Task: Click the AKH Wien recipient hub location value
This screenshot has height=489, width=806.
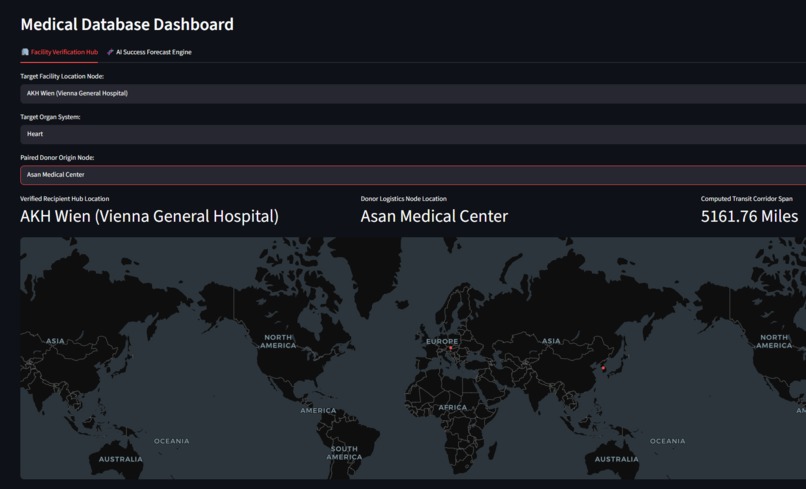Action: (x=150, y=216)
